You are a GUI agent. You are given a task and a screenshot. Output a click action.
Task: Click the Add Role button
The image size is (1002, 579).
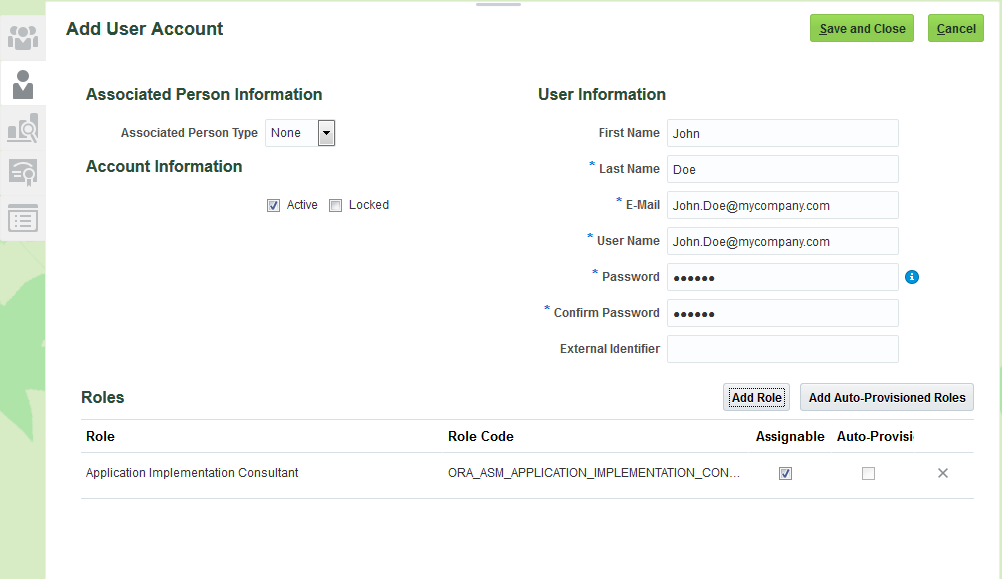coord(756,397)
